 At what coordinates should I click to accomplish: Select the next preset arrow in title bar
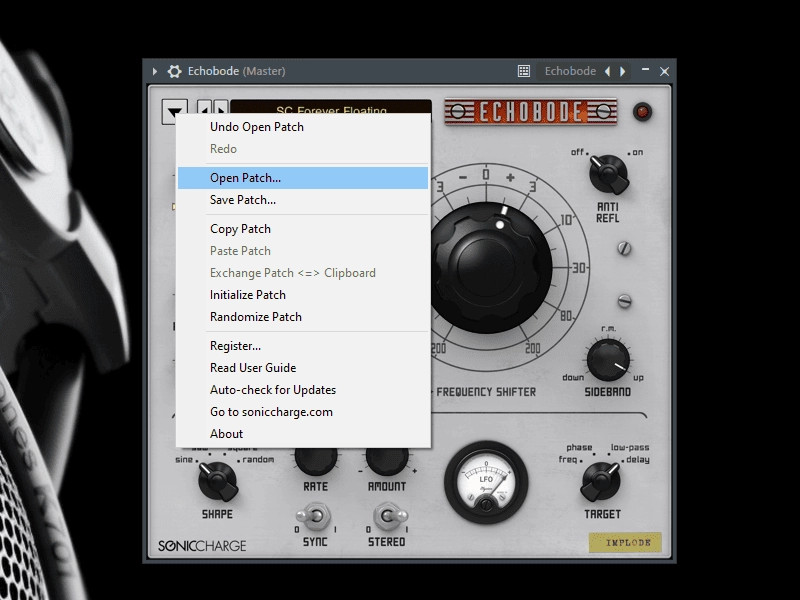[622, 71]
